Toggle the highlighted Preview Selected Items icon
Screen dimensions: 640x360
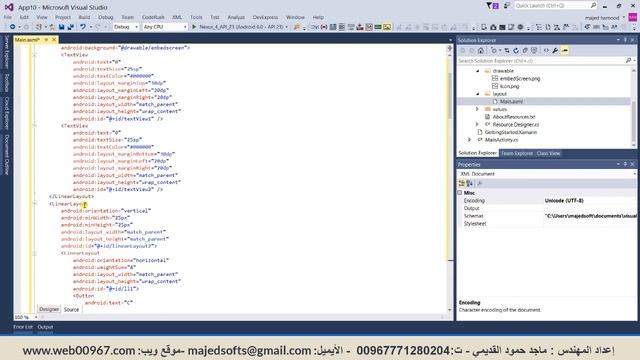coord(564,51)
